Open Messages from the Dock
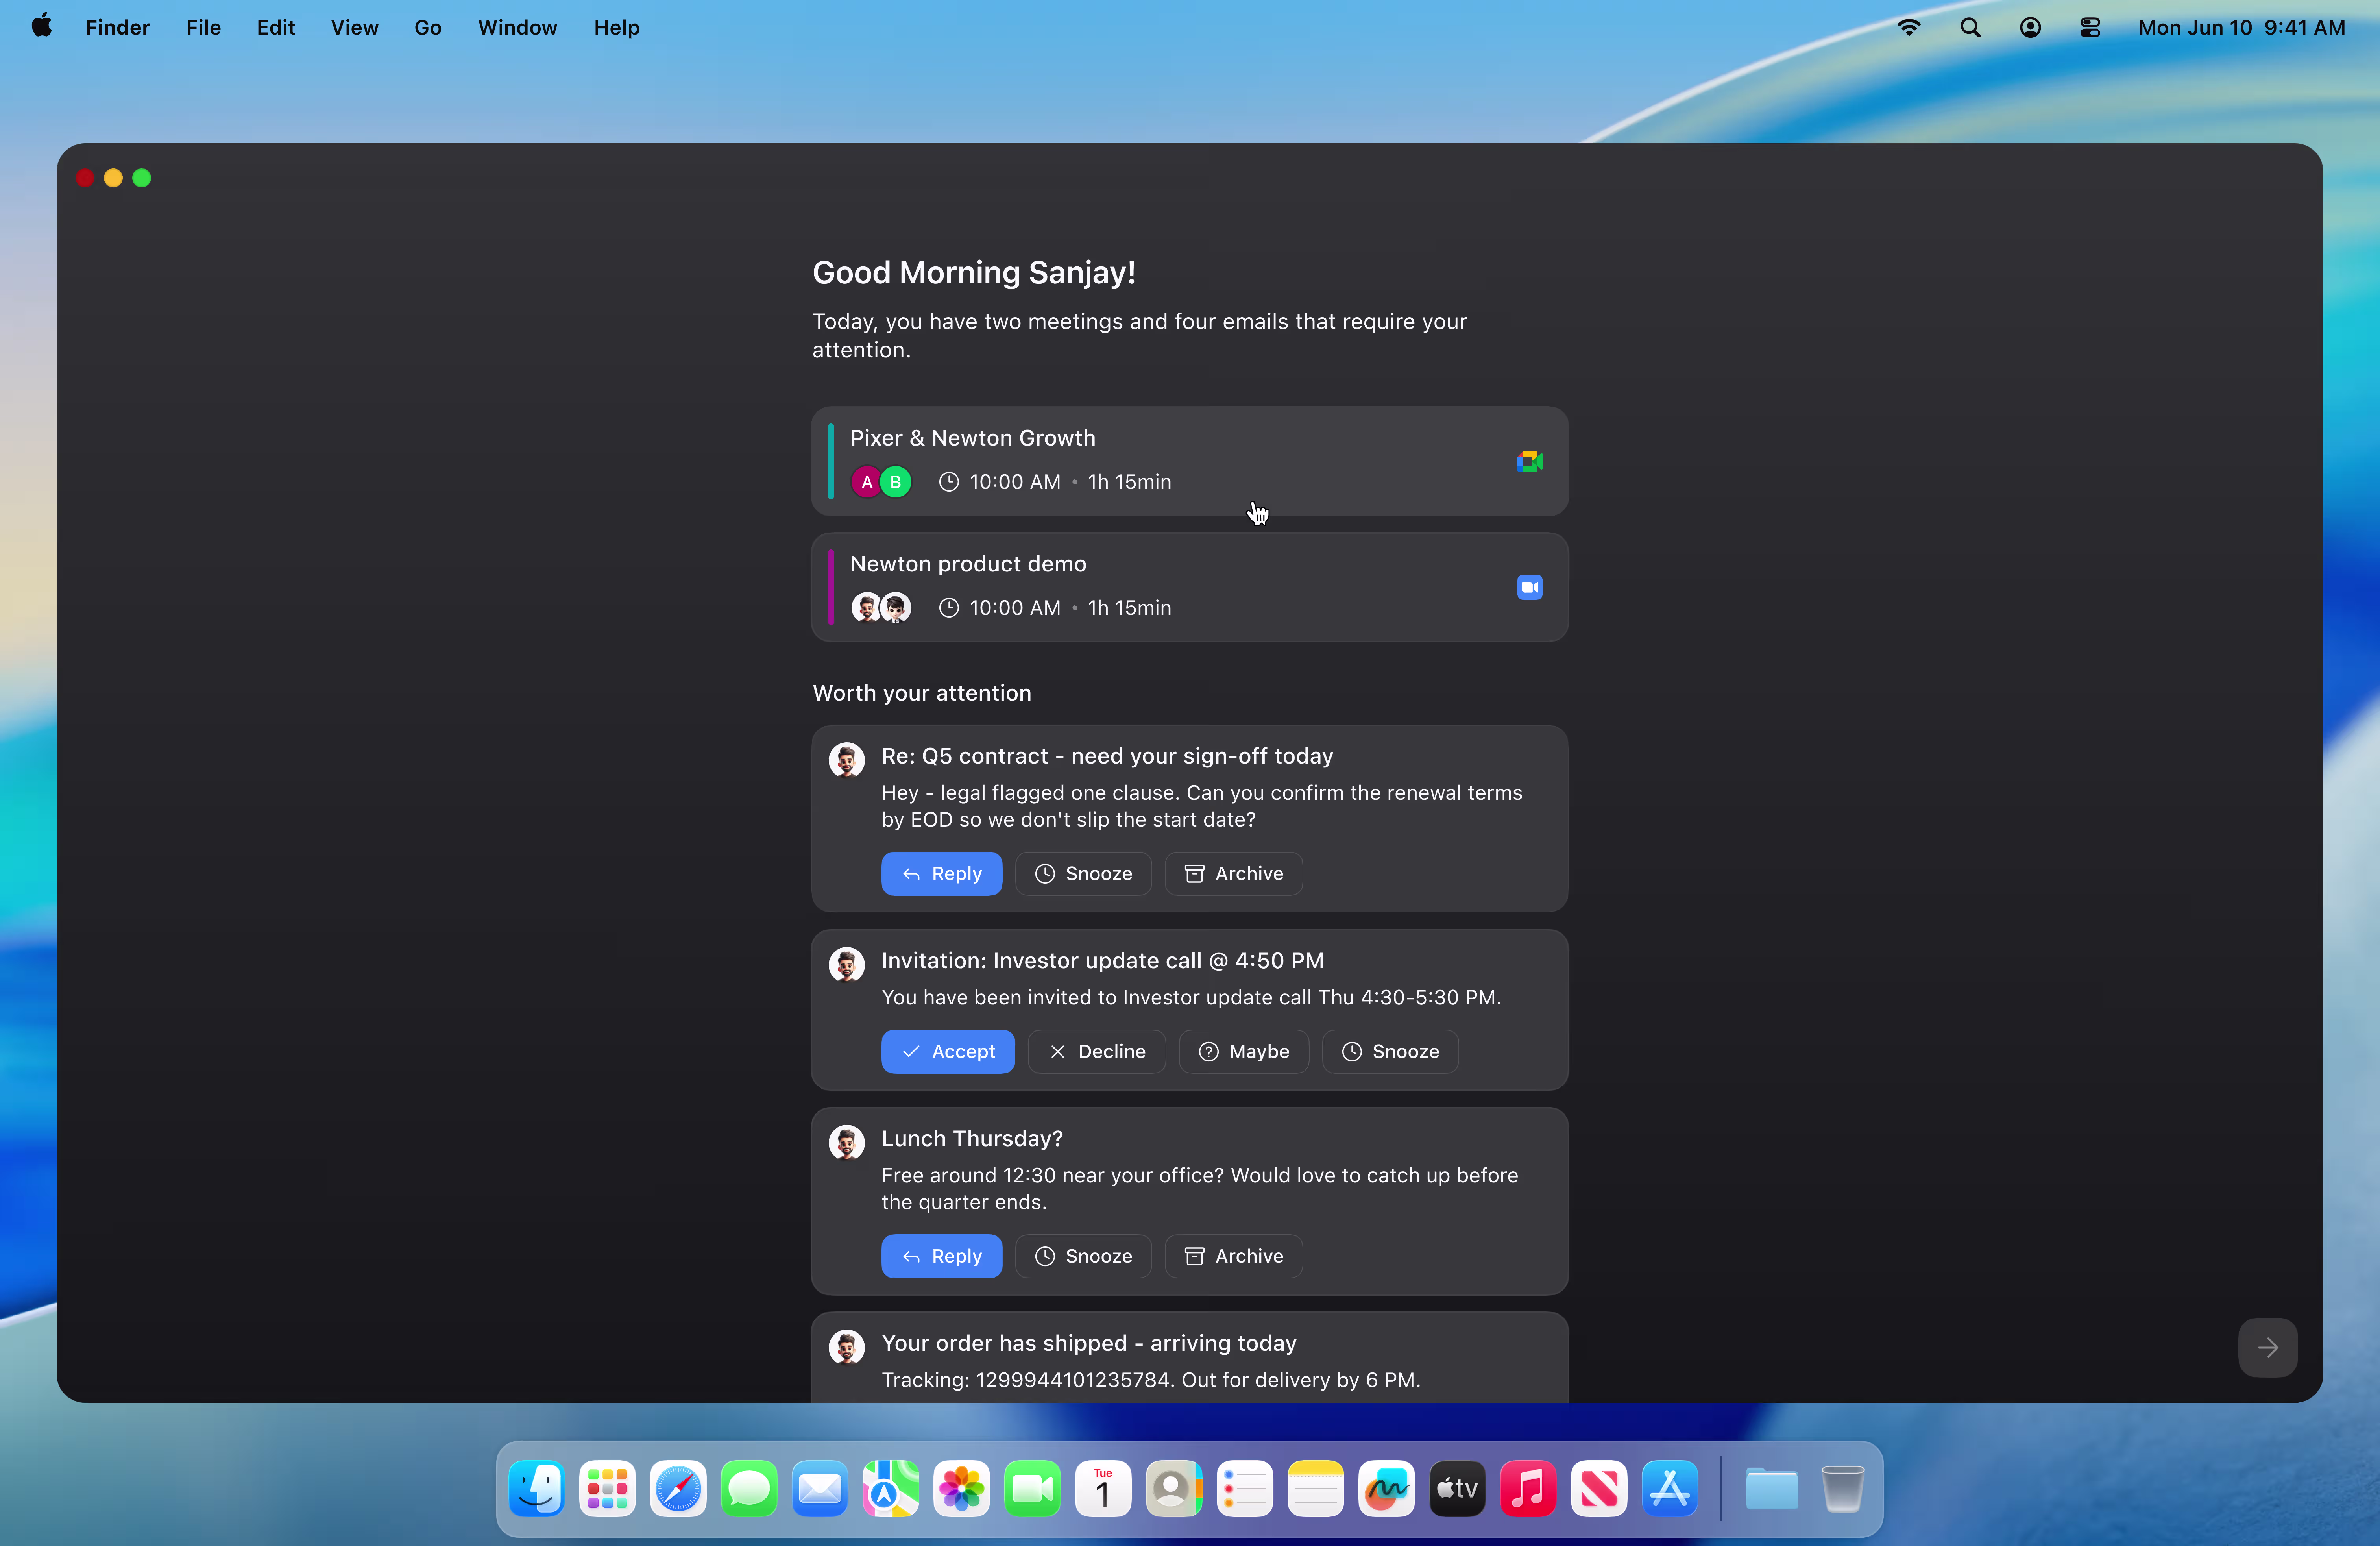Image resolution: width=2380 pixels, height=1546 pixels. [749, 1489]
